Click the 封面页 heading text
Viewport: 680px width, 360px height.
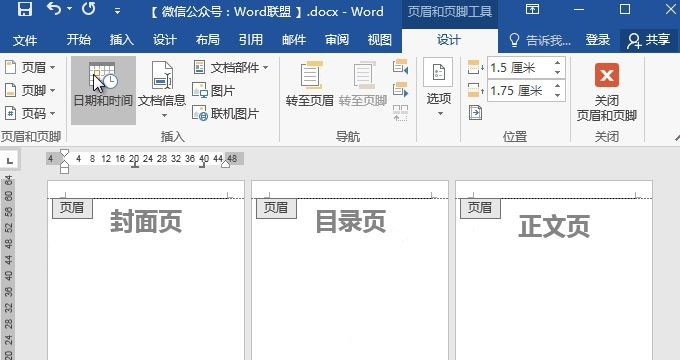(x=146, y=222)
